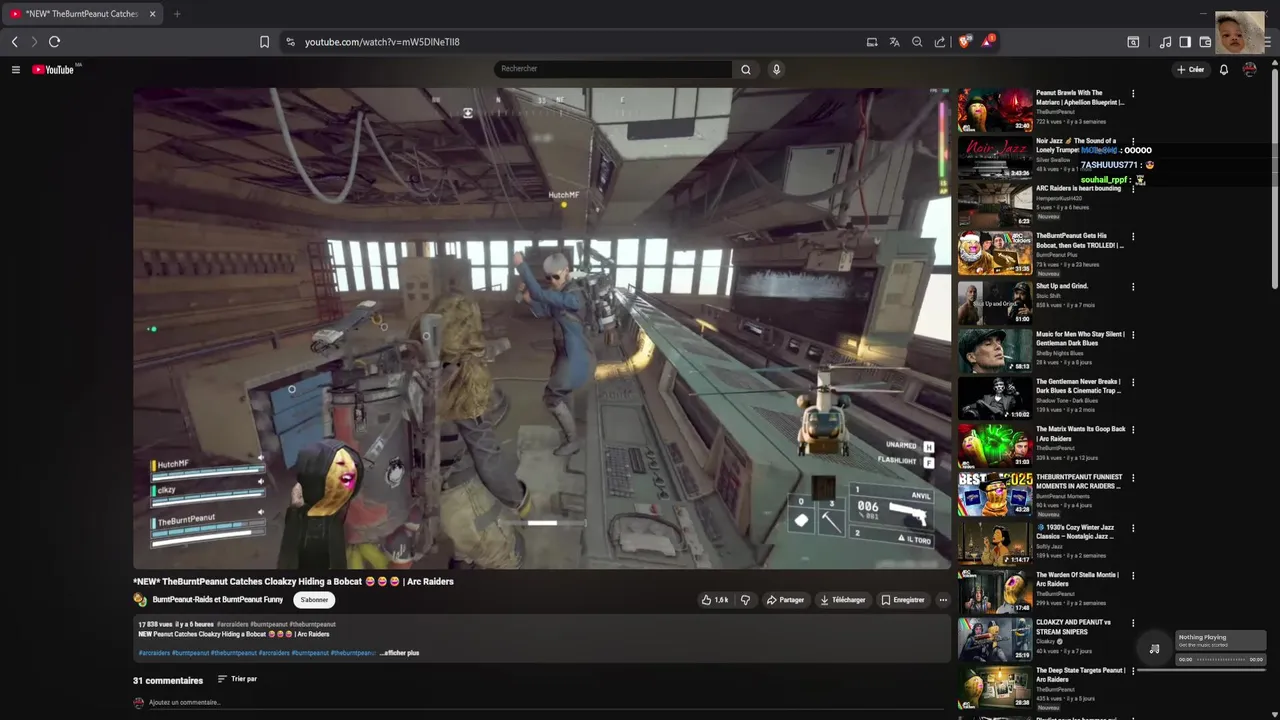
Task: Click the S'abonner subscribe button
Action: pos(314,600)
